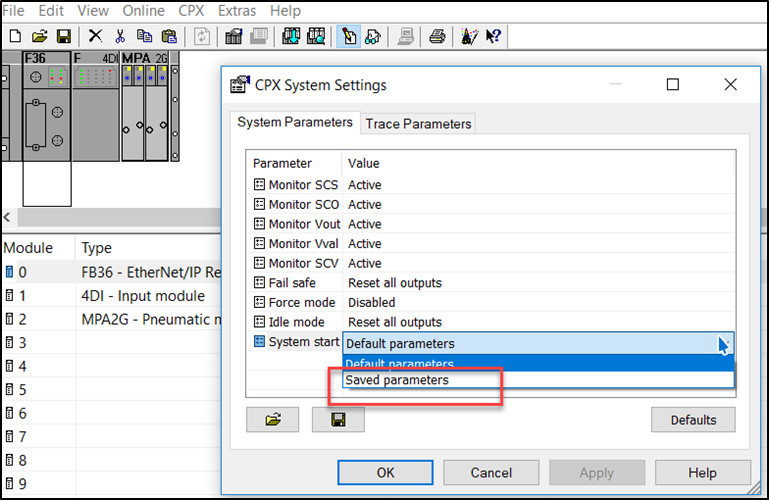Save parameters with the dialog disk icon
The width and height of the screenshot is (769, 500).
point(338,420)
